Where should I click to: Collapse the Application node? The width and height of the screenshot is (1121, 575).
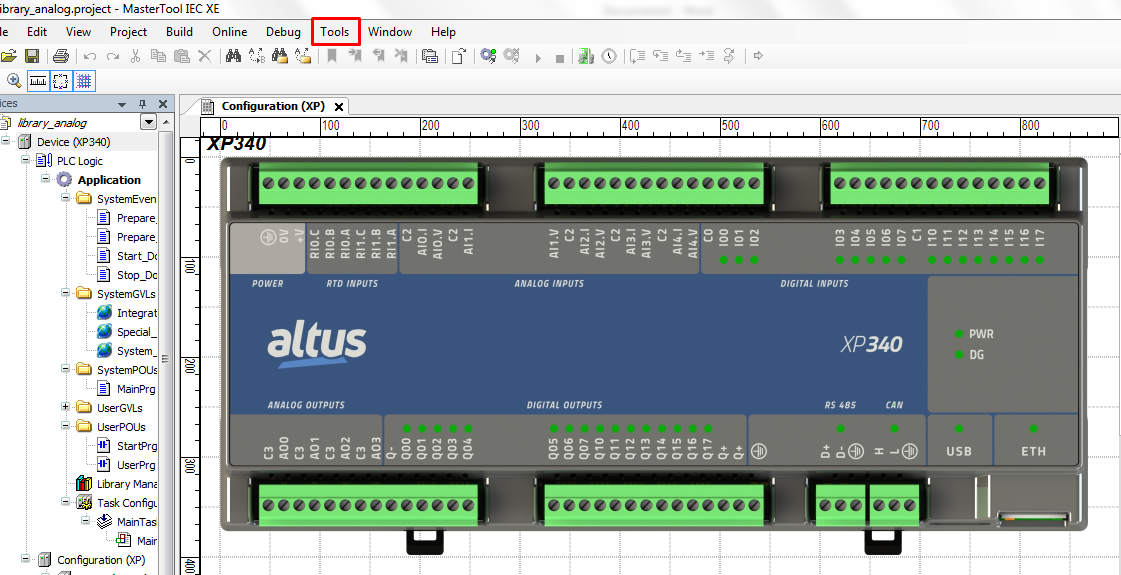pyautogui.click(x=45, y=178)
